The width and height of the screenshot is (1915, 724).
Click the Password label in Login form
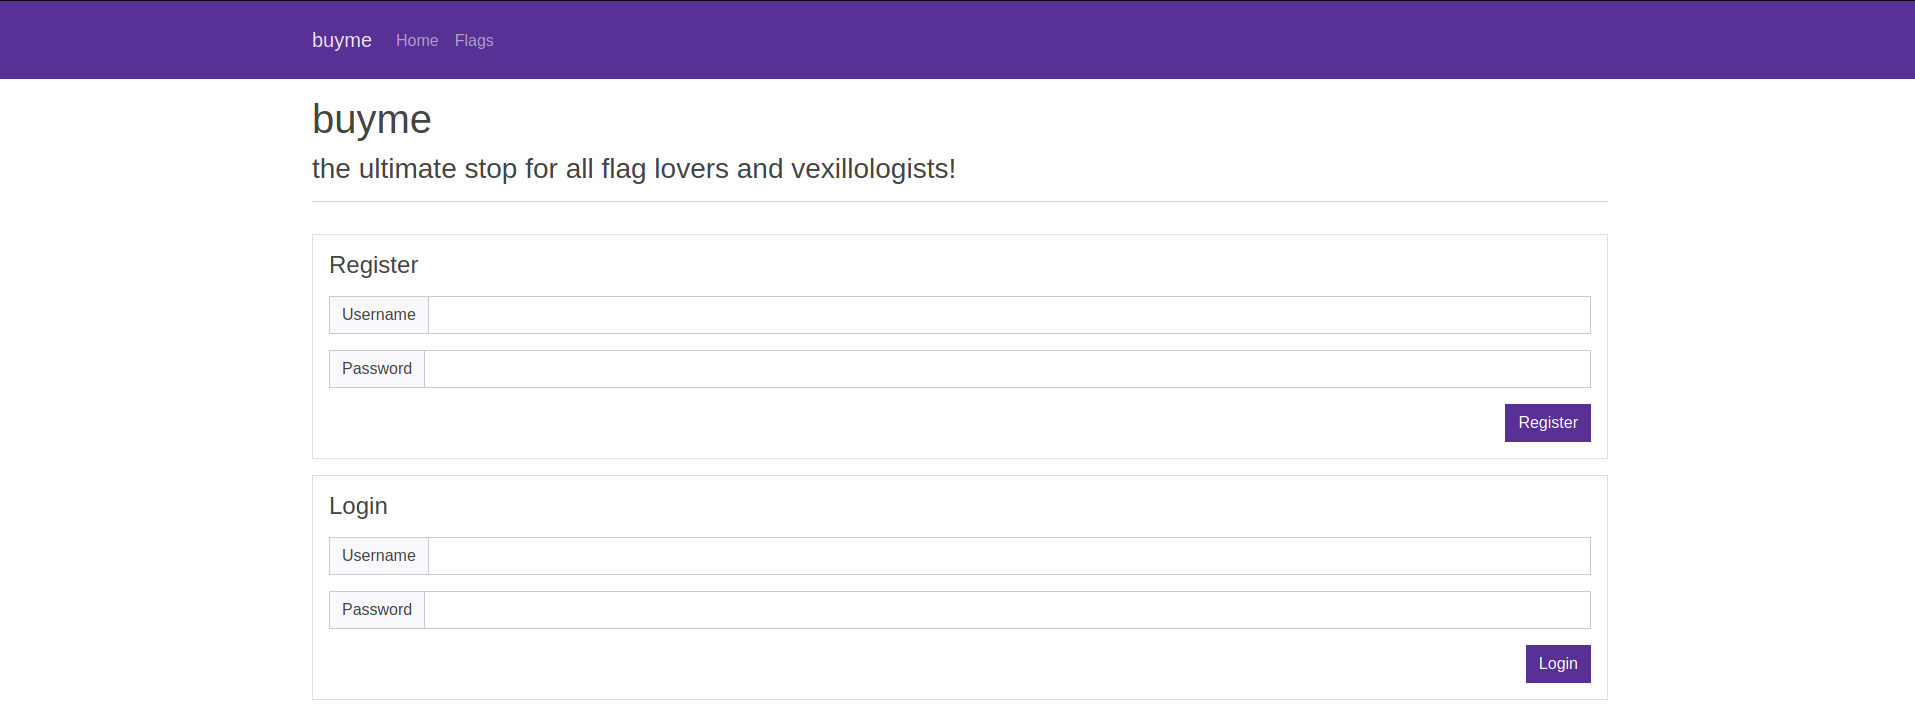point(377,610)
